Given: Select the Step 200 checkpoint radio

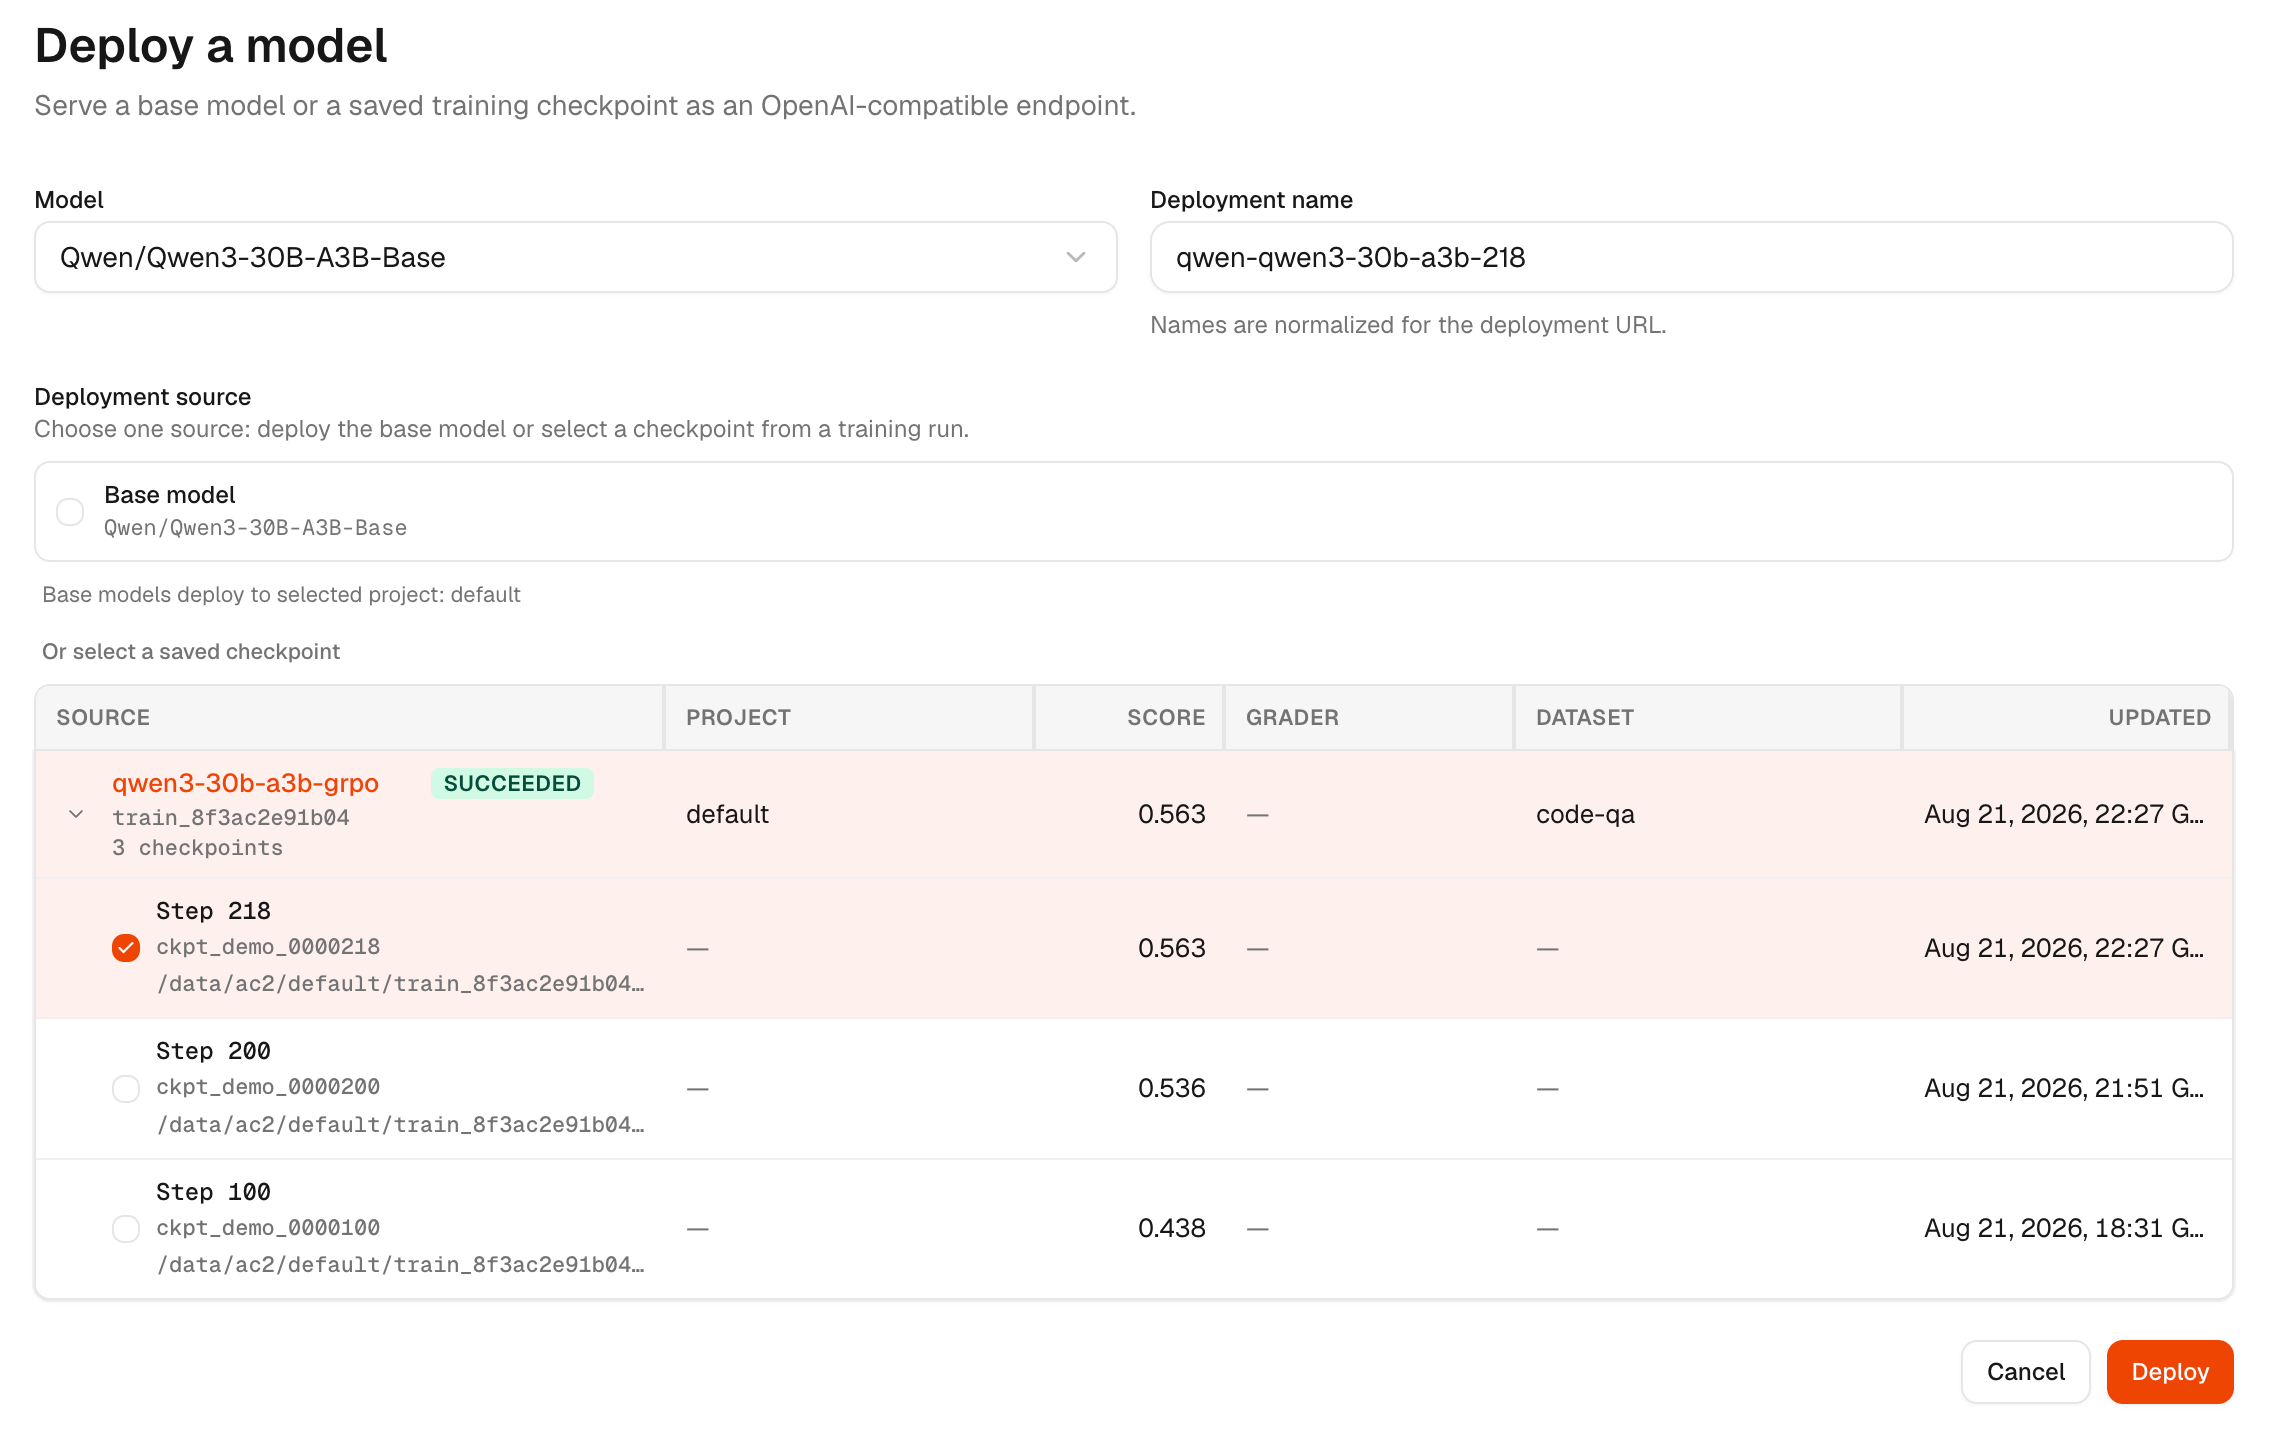Looking at the screenshot, I should pyautogui.click(x=126, y=1088).
